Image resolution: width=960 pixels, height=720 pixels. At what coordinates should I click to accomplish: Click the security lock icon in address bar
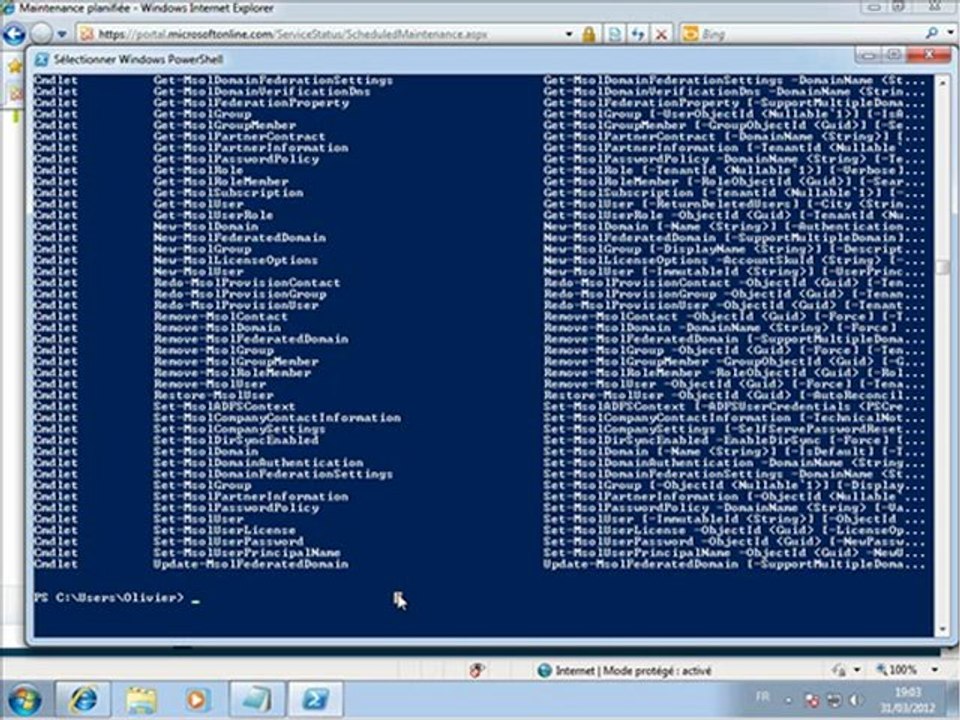coord(588,34)
